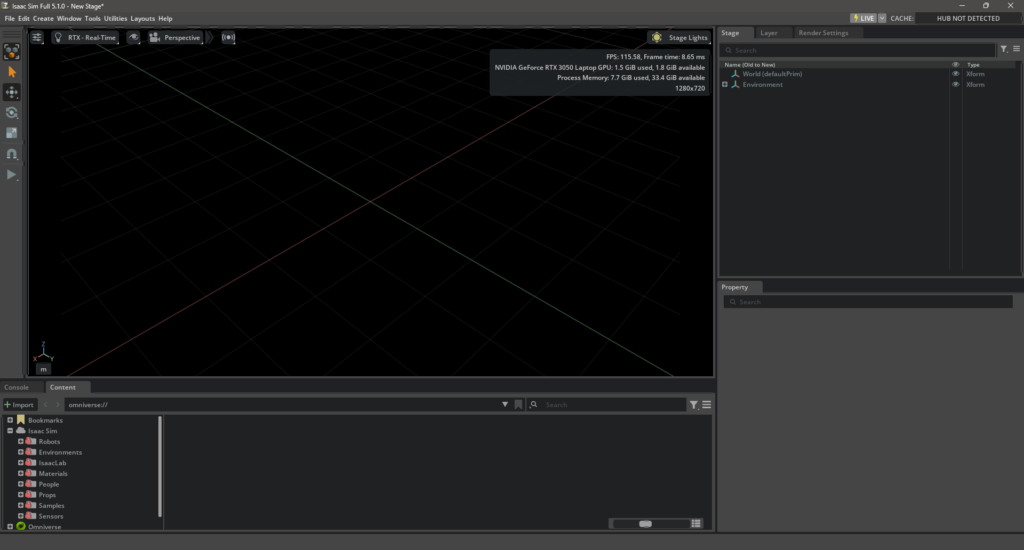Click the Import button in Content panel

click(x=20, y=404)
